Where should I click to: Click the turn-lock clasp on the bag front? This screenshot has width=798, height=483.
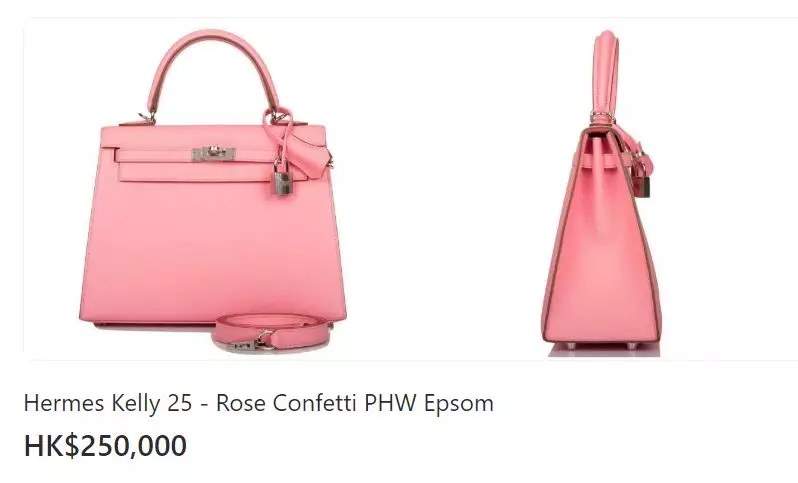pos(214,153)
